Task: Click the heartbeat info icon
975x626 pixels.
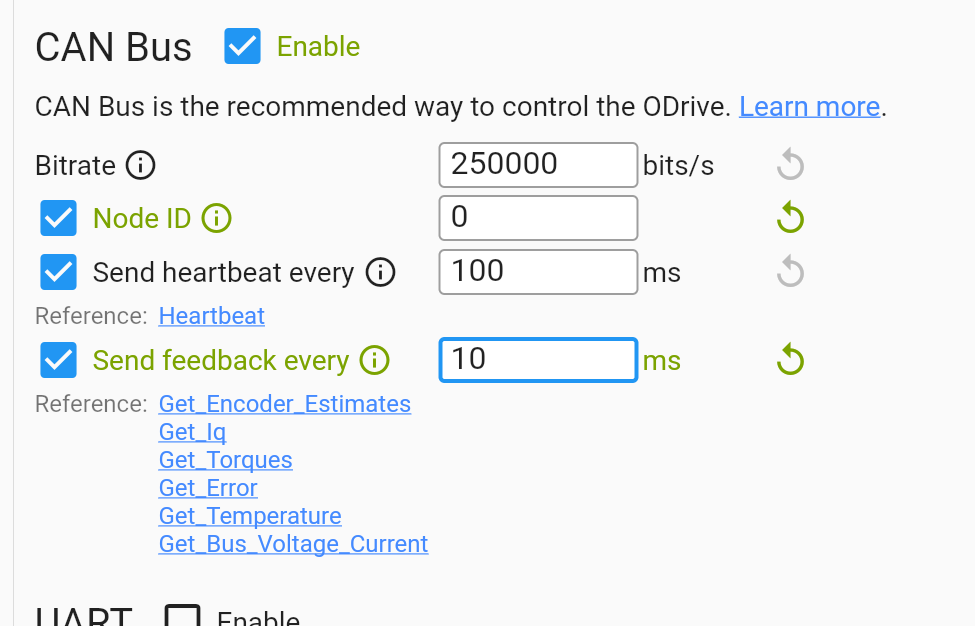Action: pyautogui.click(x=380, y=272)
